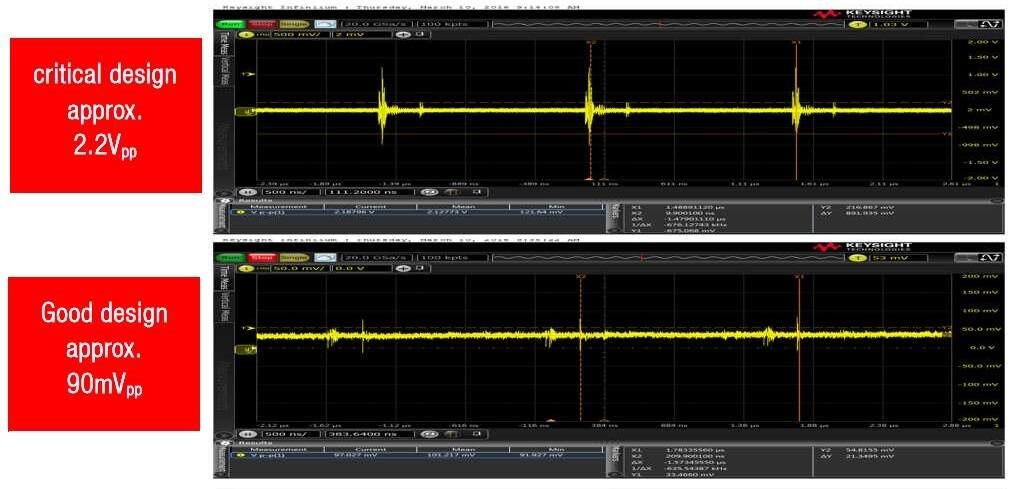Viewport: 1012px width, 489px height.
Task: Click horizontal H button in bottom scope
Action: (246, 434)
